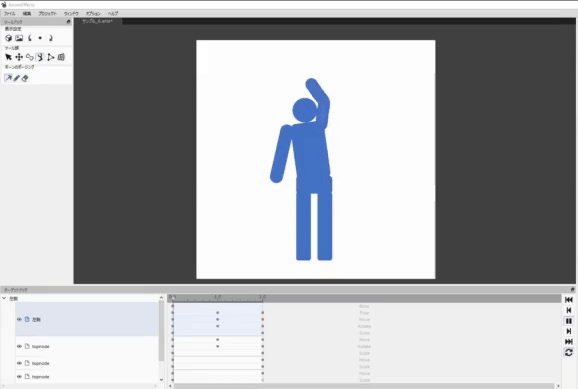The height and width of the screenshot is (389, 578).
Task: Click the page icon beside the selected 左腕 layer
Action: pos(27,320)
